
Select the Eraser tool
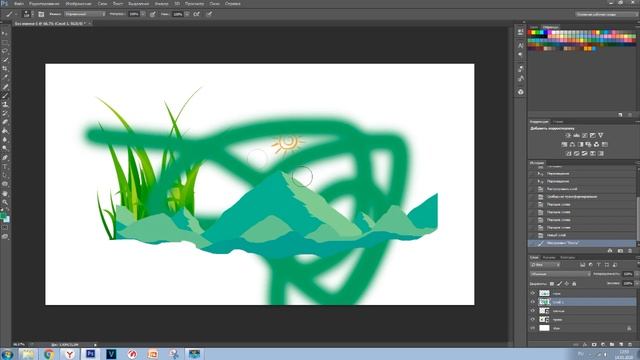click(5, 122)
